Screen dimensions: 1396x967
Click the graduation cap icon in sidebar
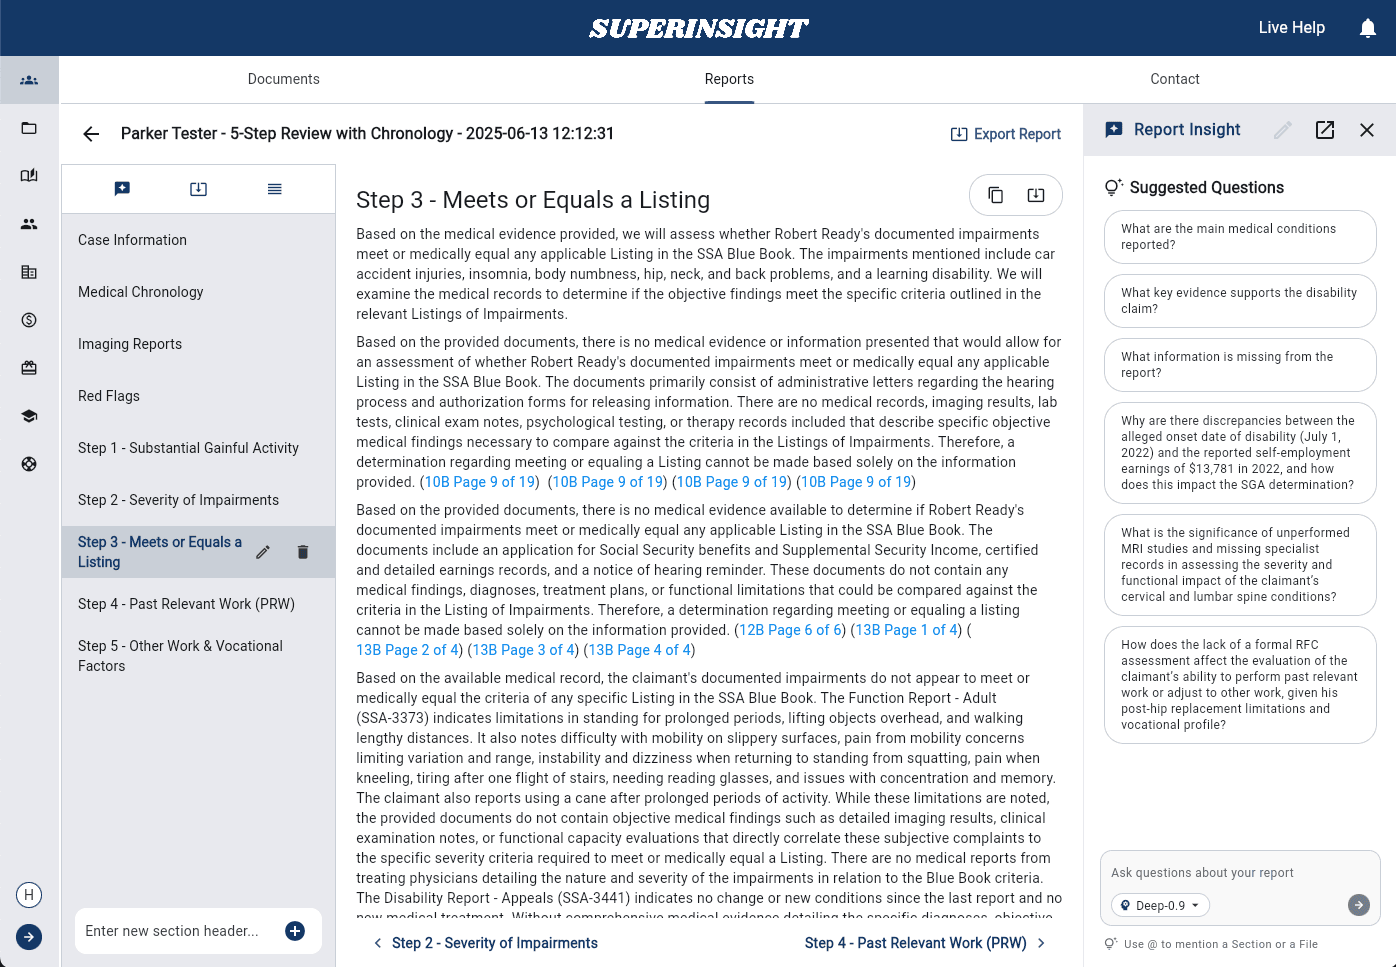29,416
